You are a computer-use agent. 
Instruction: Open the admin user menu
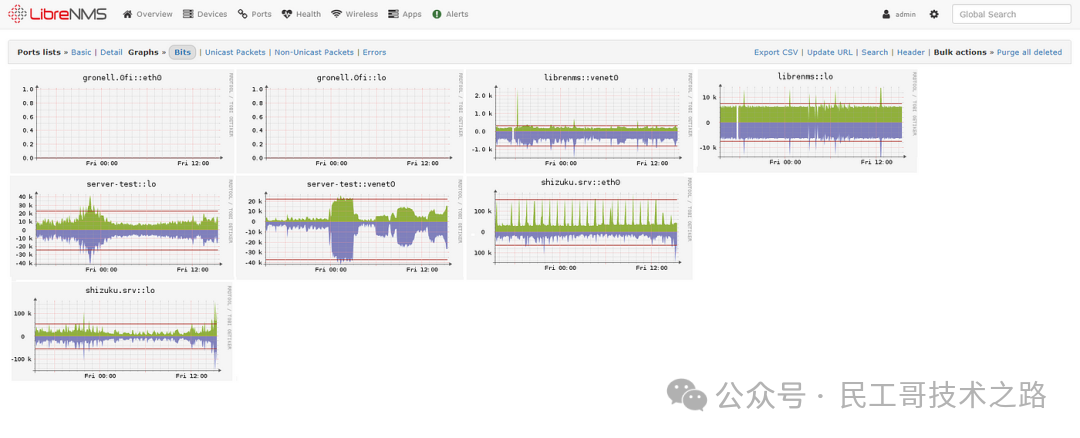pyautogui.click(x=899, y=14)
